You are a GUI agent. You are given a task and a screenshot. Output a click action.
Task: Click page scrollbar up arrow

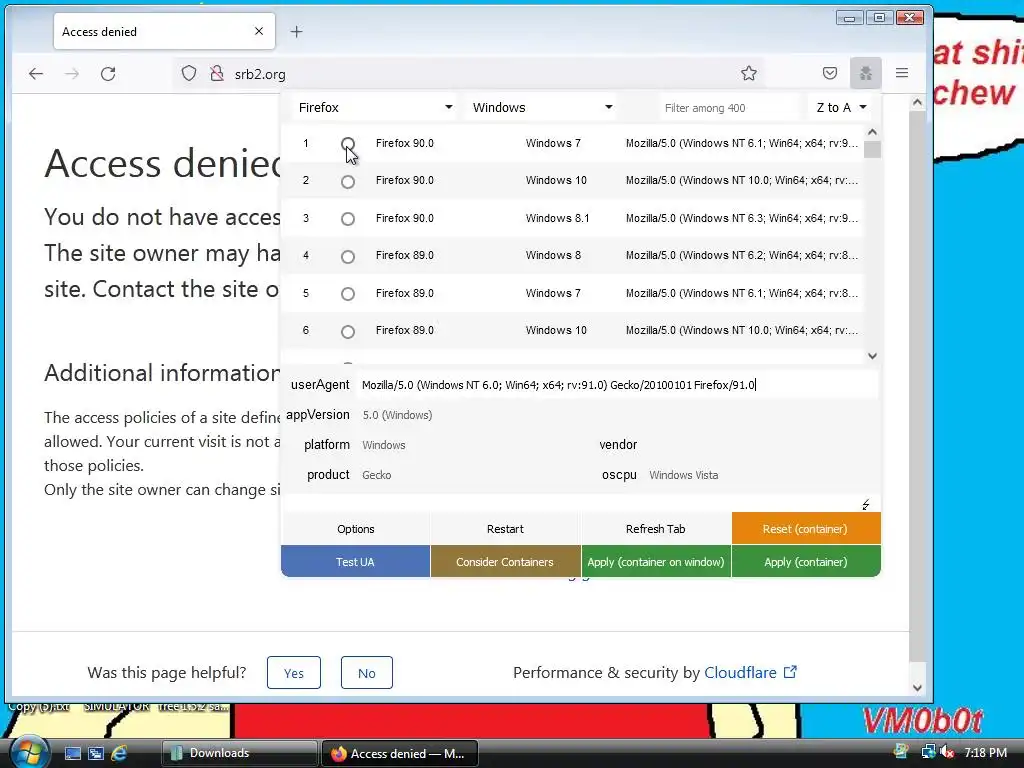(x=917, y=102)
